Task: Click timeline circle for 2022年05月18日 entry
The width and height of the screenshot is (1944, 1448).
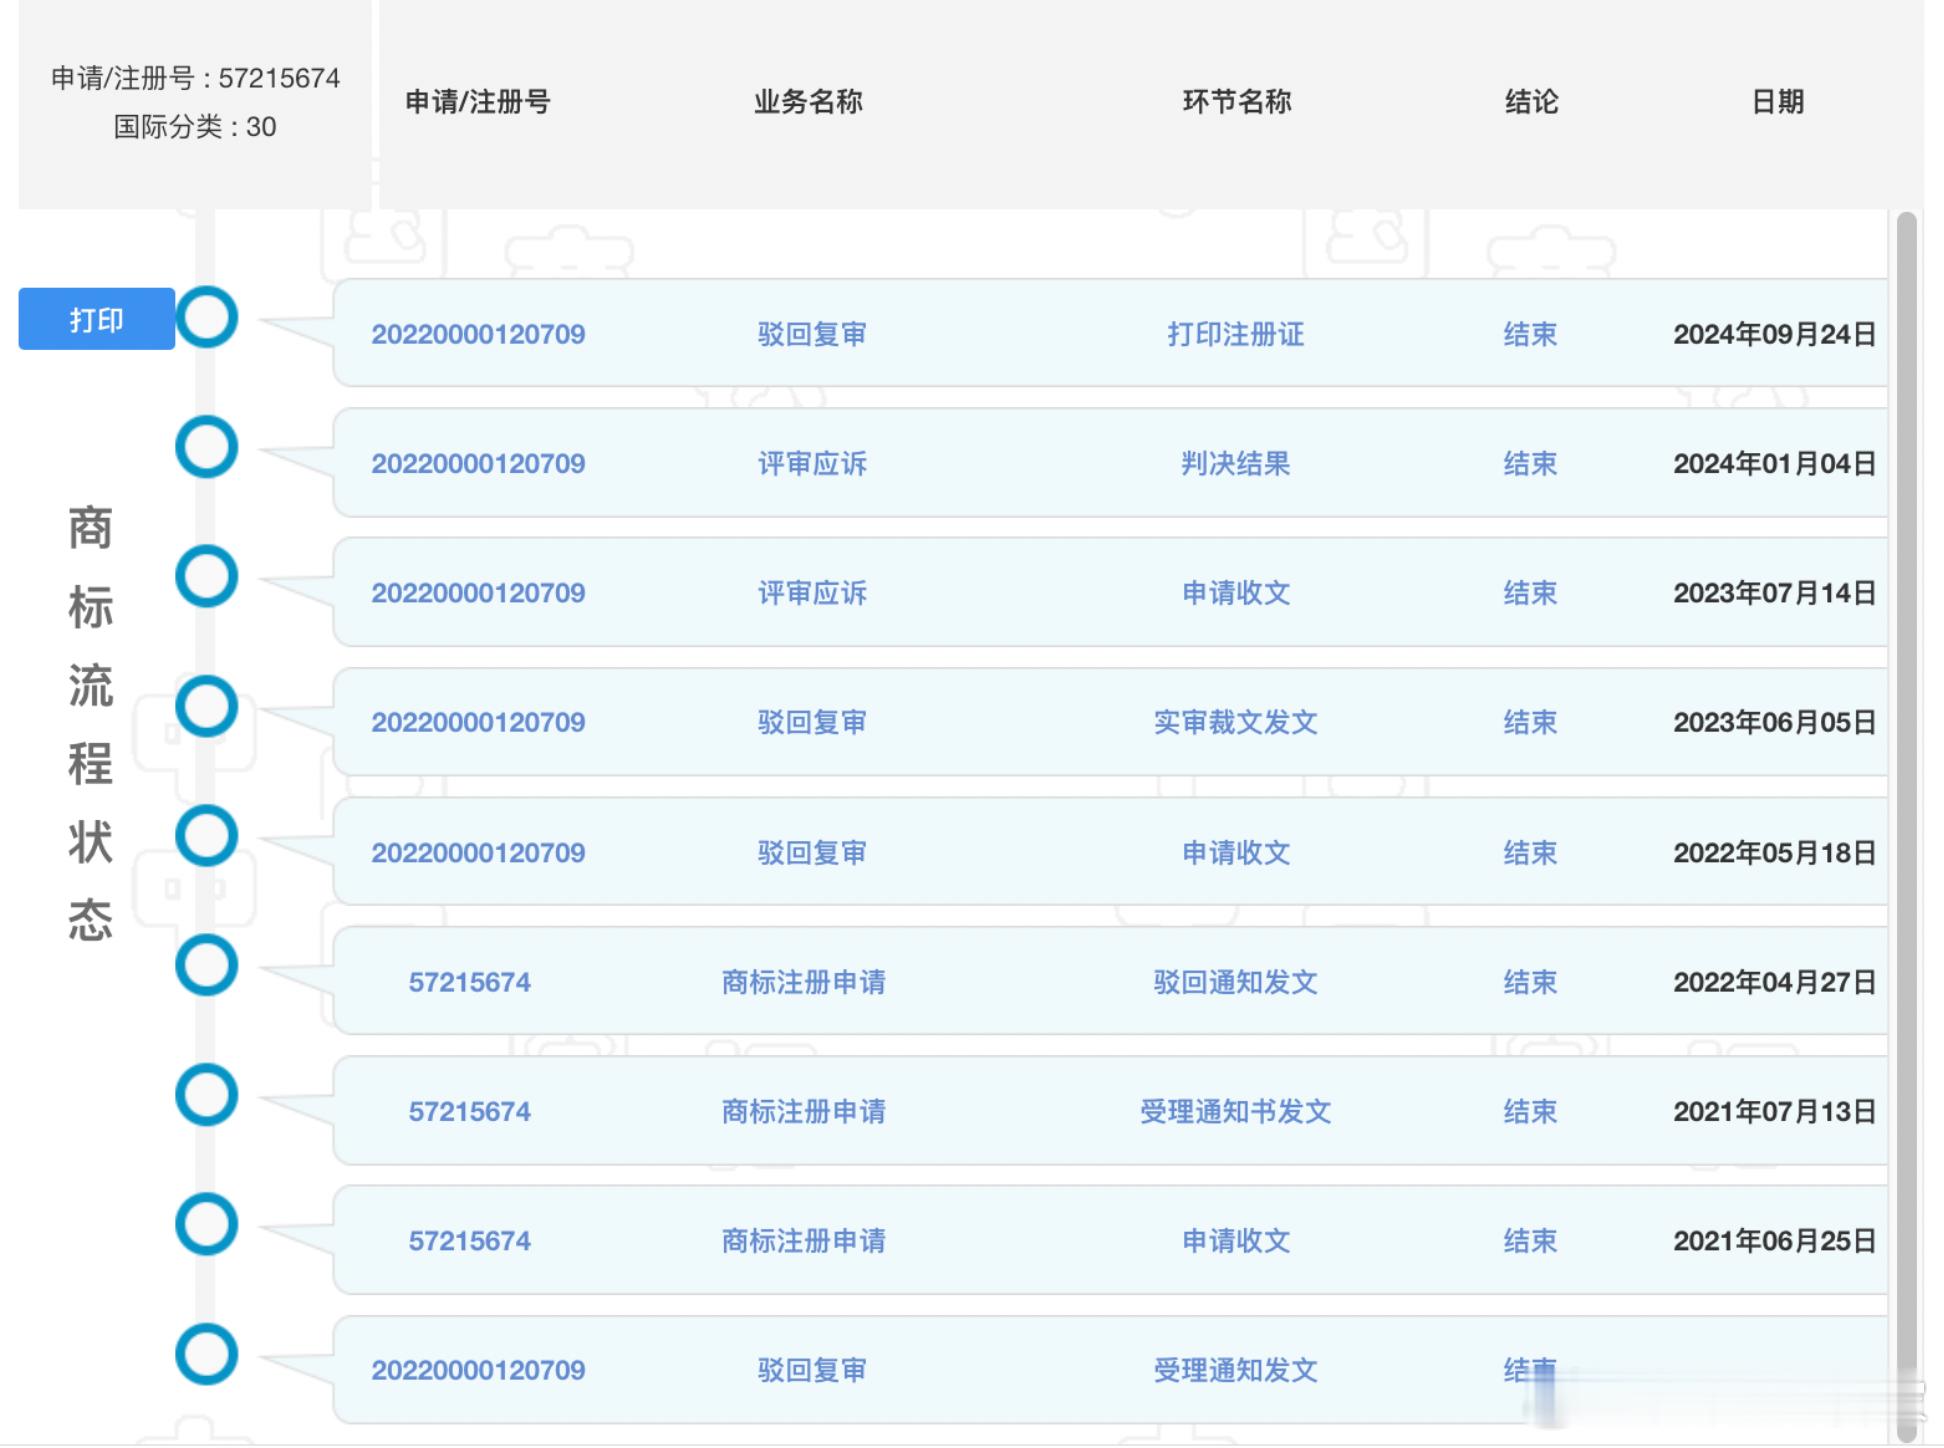Action: coord(207,836)
